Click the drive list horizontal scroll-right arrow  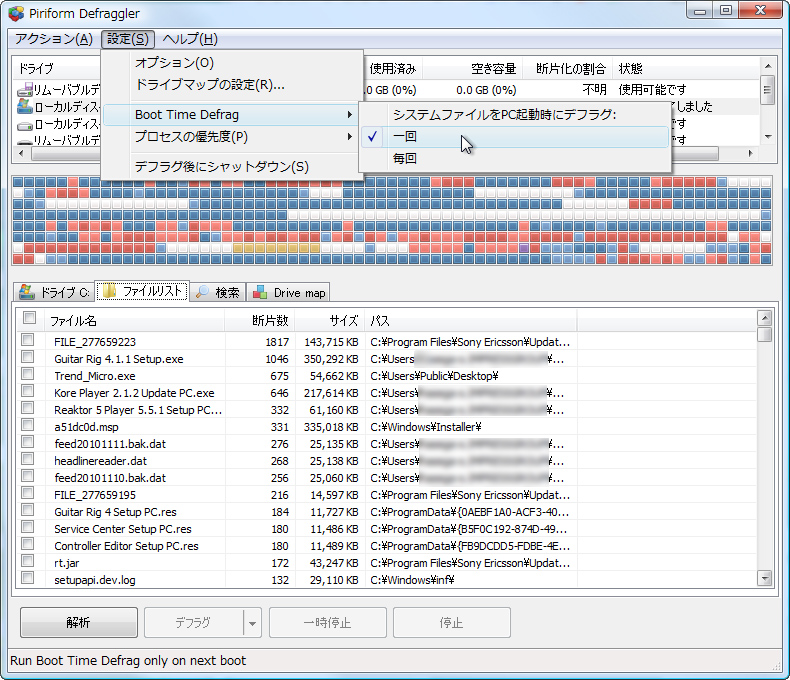751,153
